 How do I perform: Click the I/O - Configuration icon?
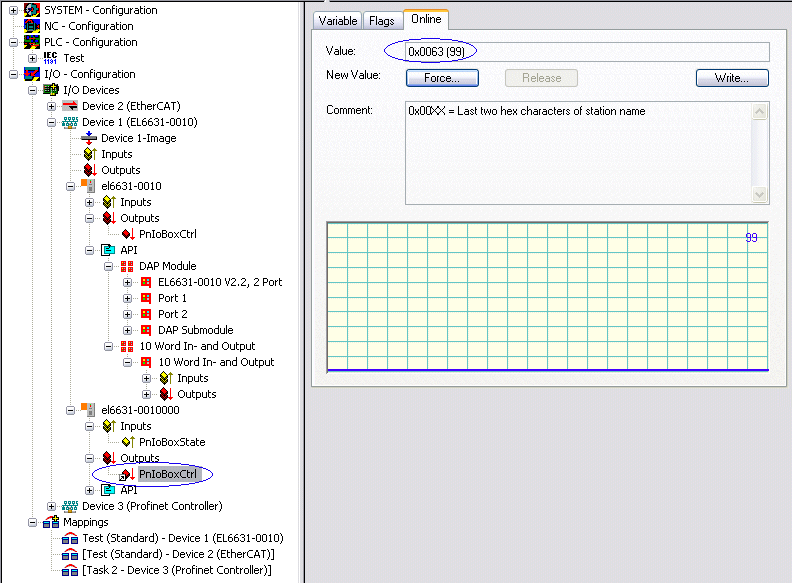click(x=32, y=74)
